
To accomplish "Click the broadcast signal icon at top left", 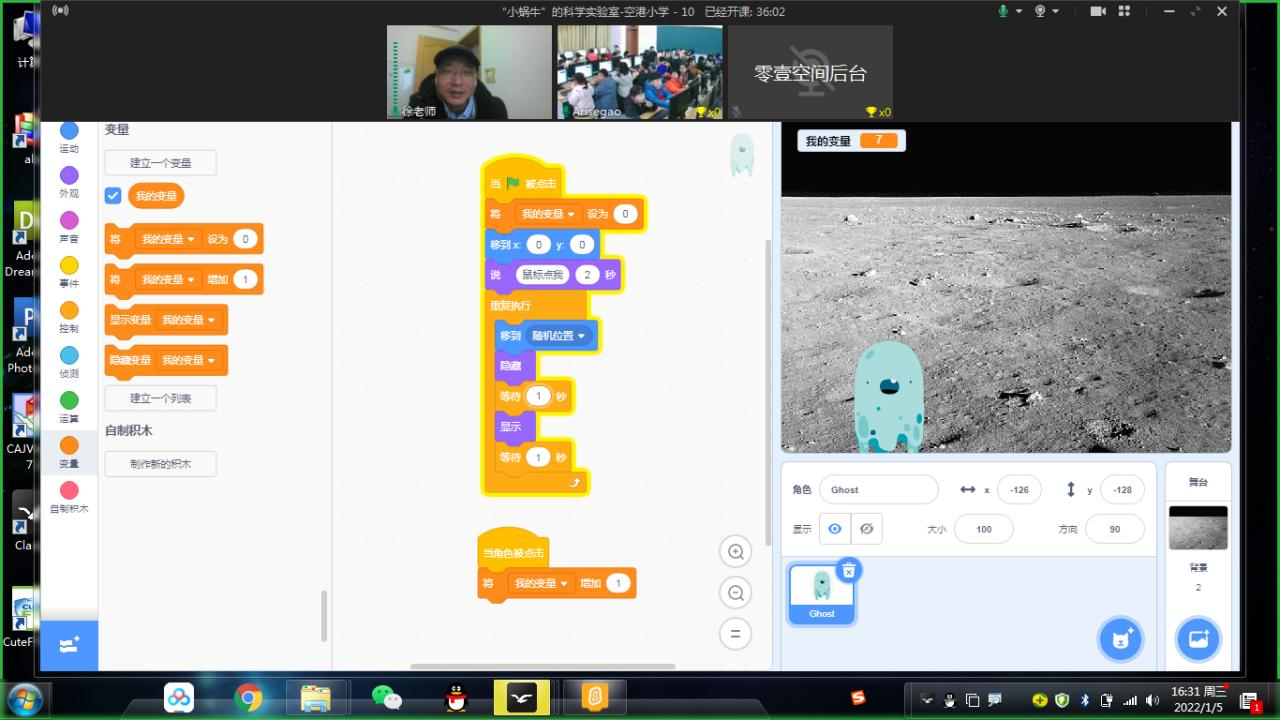I will point(60,11).
